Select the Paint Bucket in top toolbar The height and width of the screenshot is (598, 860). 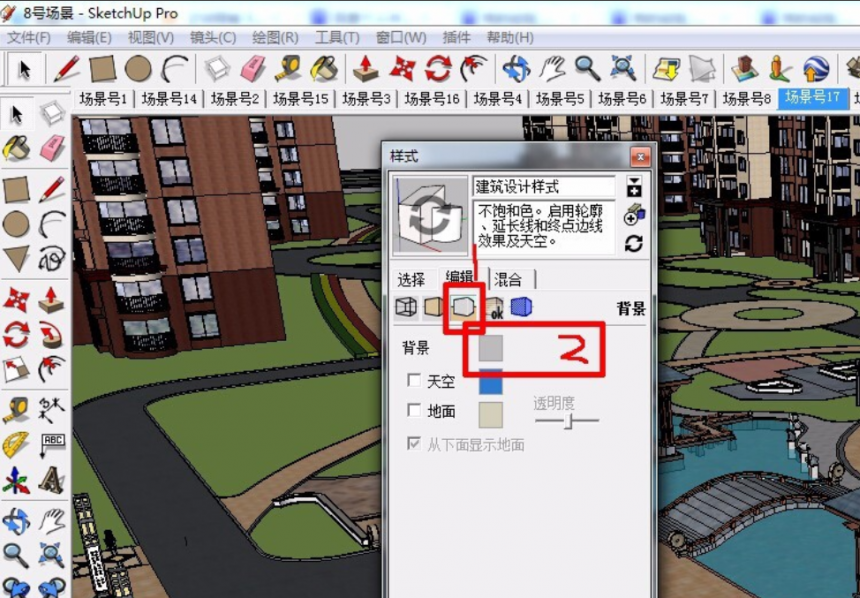click(x=324, y=69)
